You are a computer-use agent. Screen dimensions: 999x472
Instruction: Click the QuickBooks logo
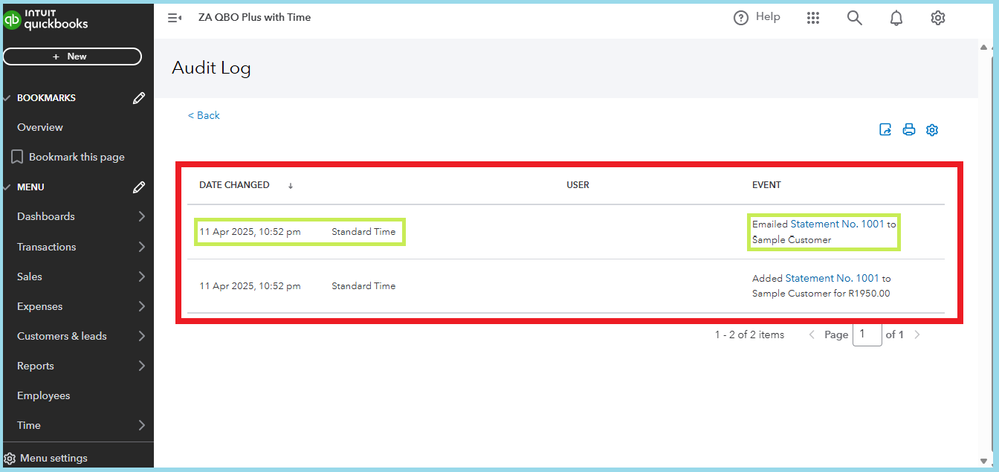[46, 19]
